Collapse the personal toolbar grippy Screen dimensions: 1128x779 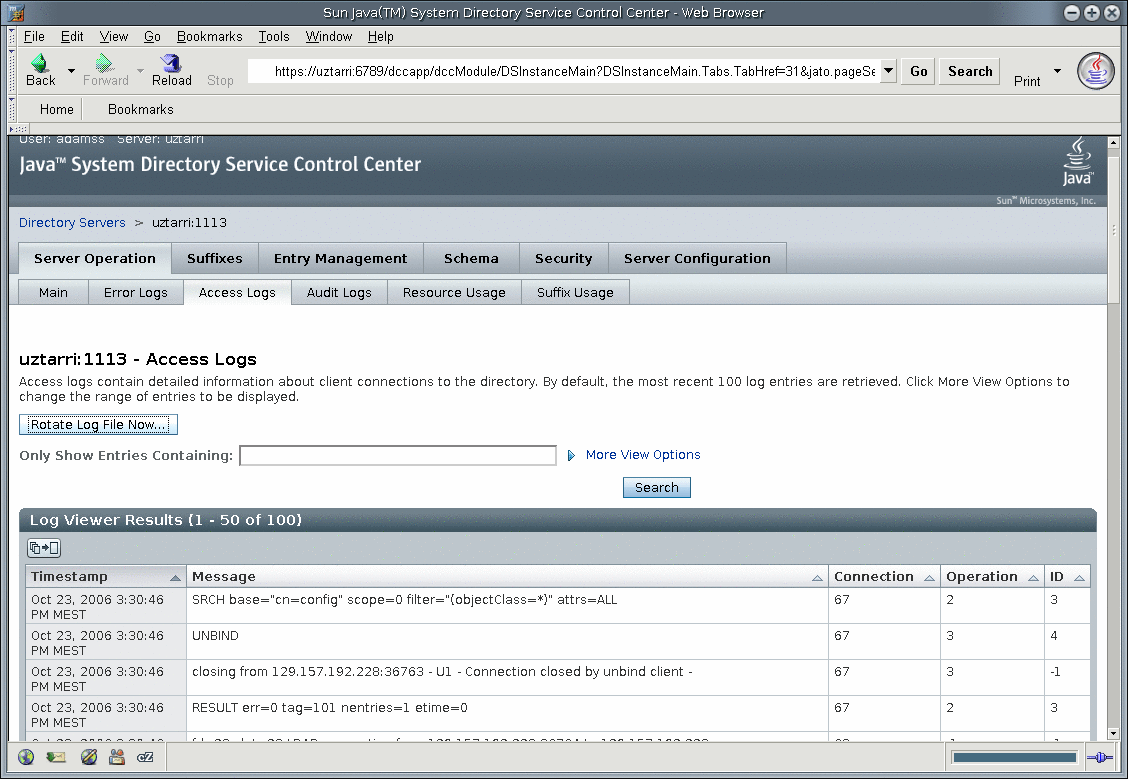(12, 110)
